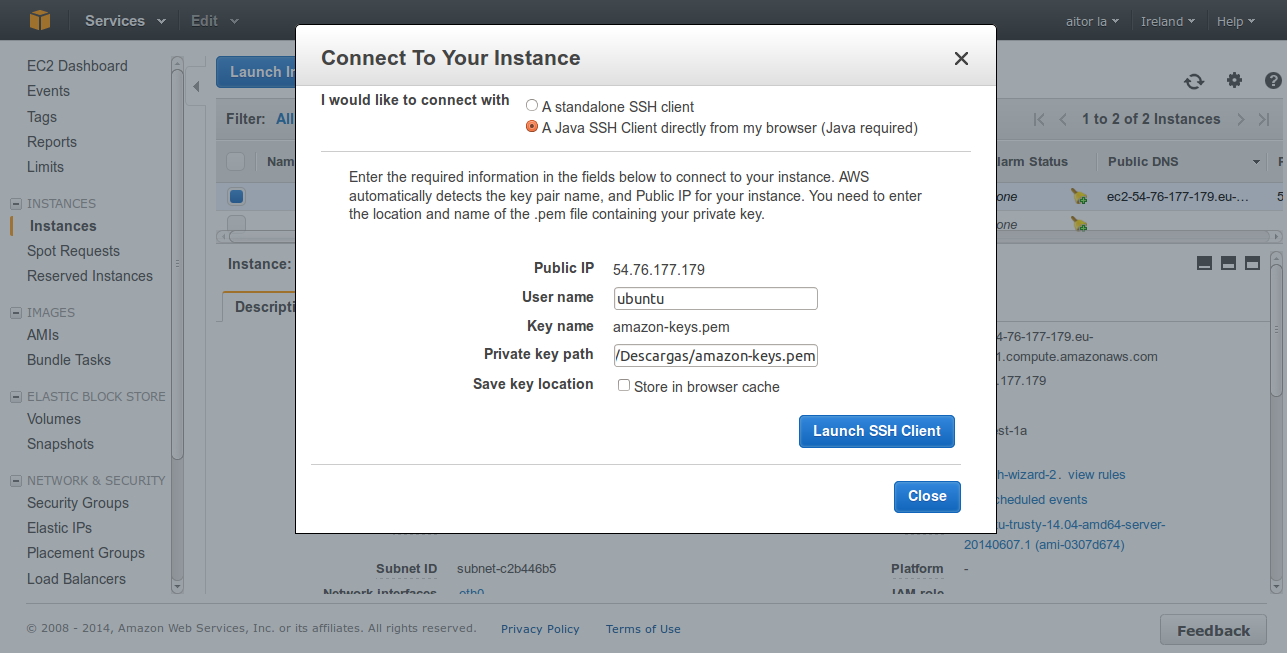Open the Edit menu in top bar
The width and height of the screenshot is (1287, 653).
coord(214,21)
